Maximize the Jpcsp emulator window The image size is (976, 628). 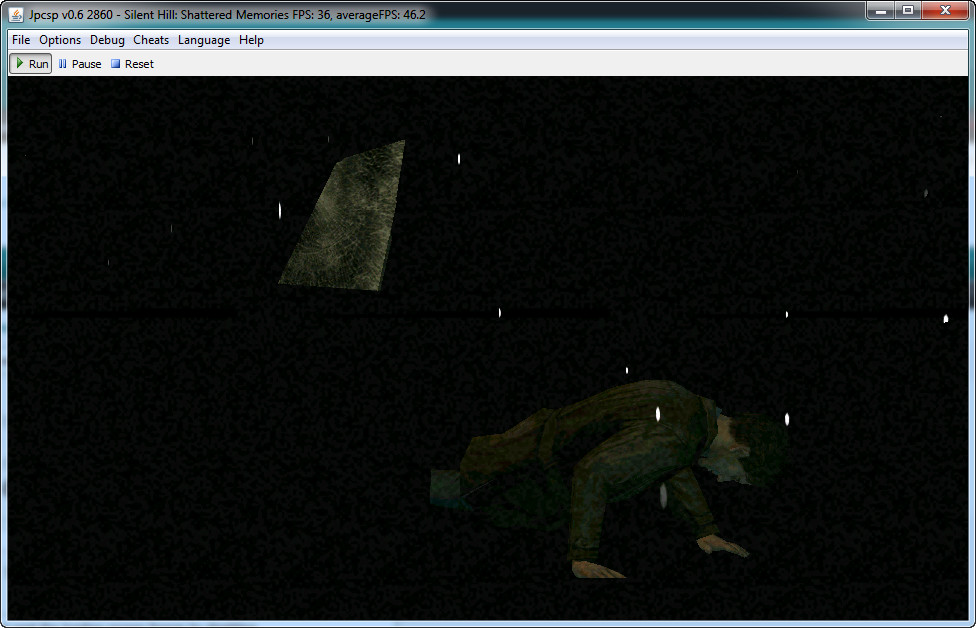click(x=908, y=11)
